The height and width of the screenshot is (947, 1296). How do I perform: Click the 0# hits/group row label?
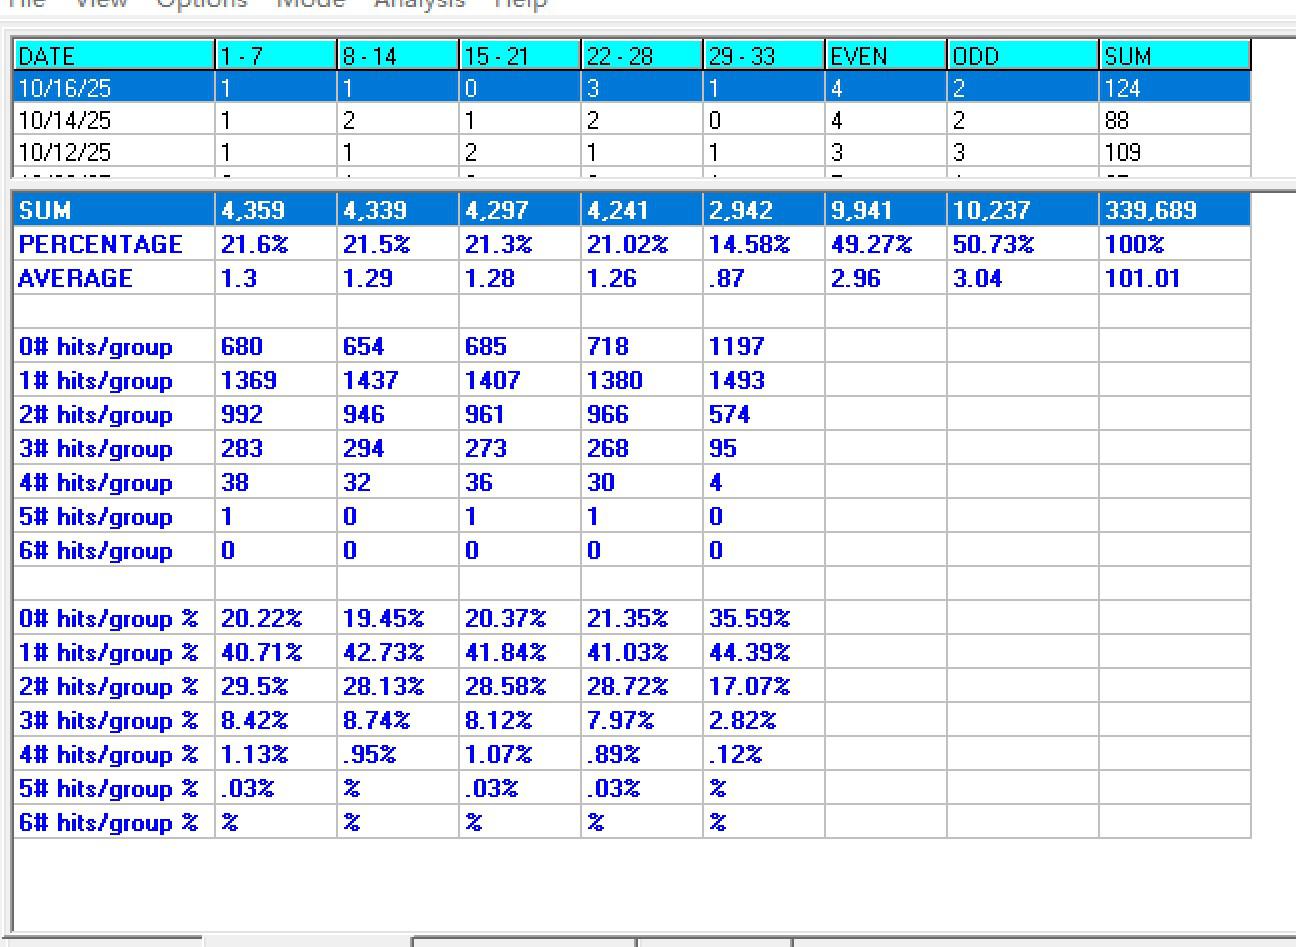point(96,347)
